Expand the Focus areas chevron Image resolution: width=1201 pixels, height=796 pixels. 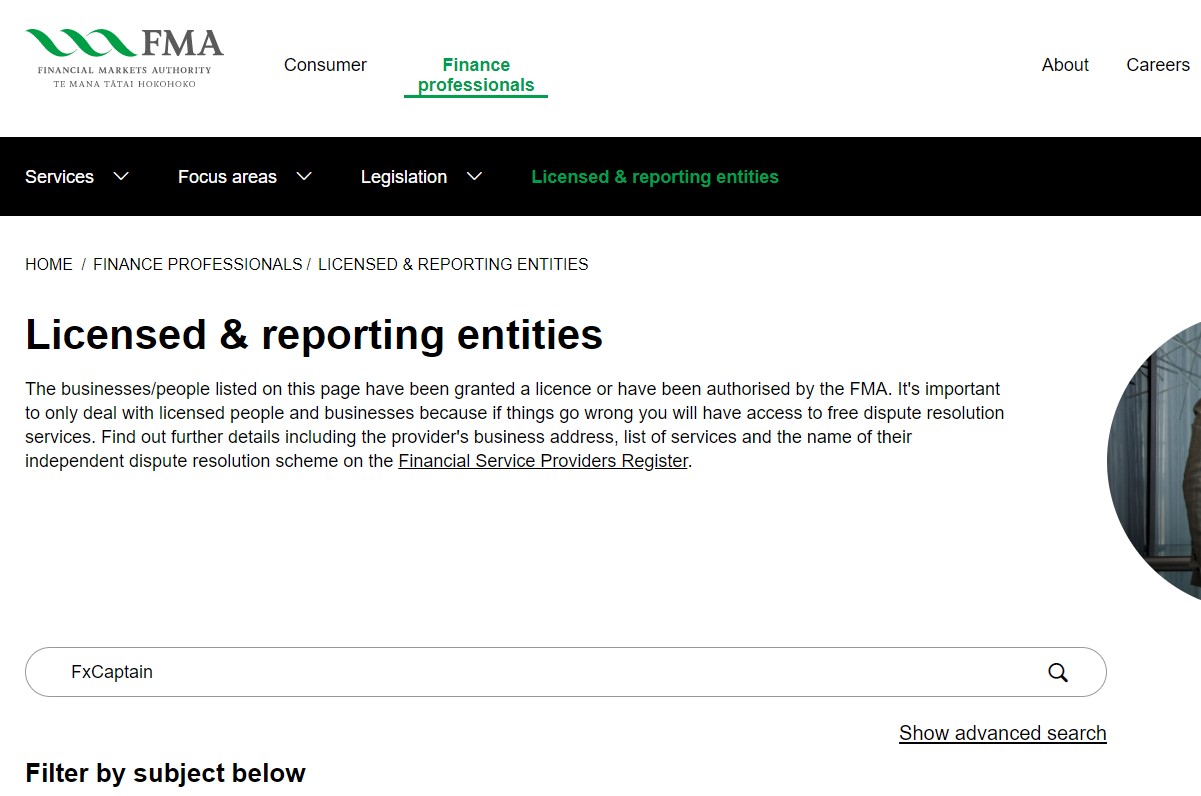click(304, 176)
